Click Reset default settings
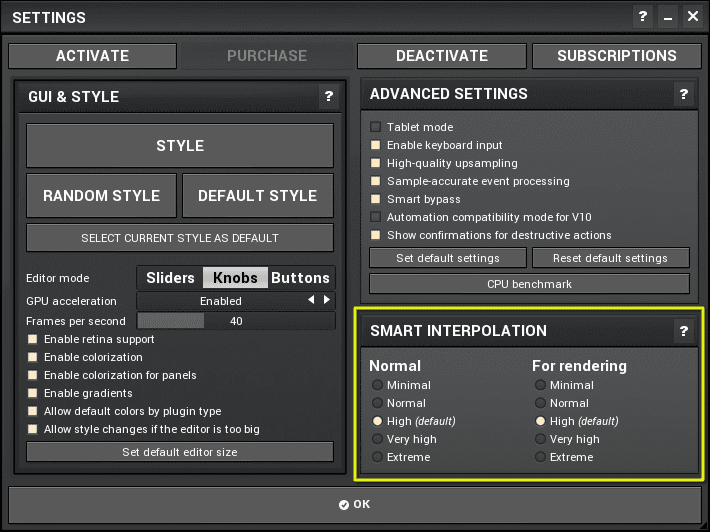The image size is (710, 532). pyautogui.click(x=610, y=258)
